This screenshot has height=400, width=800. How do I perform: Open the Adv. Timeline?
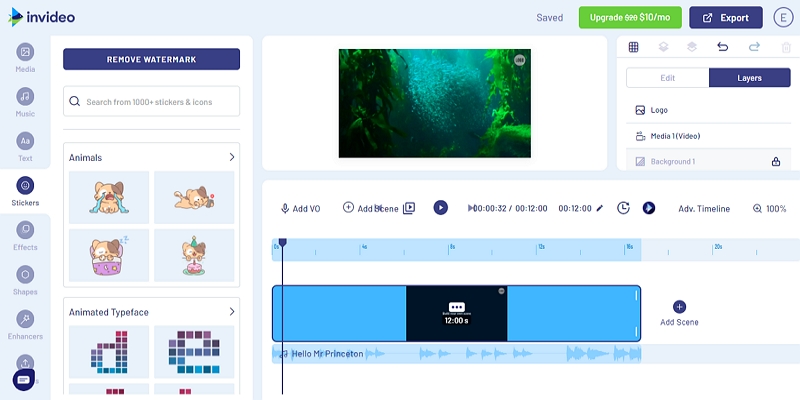[x=704, y=208]
